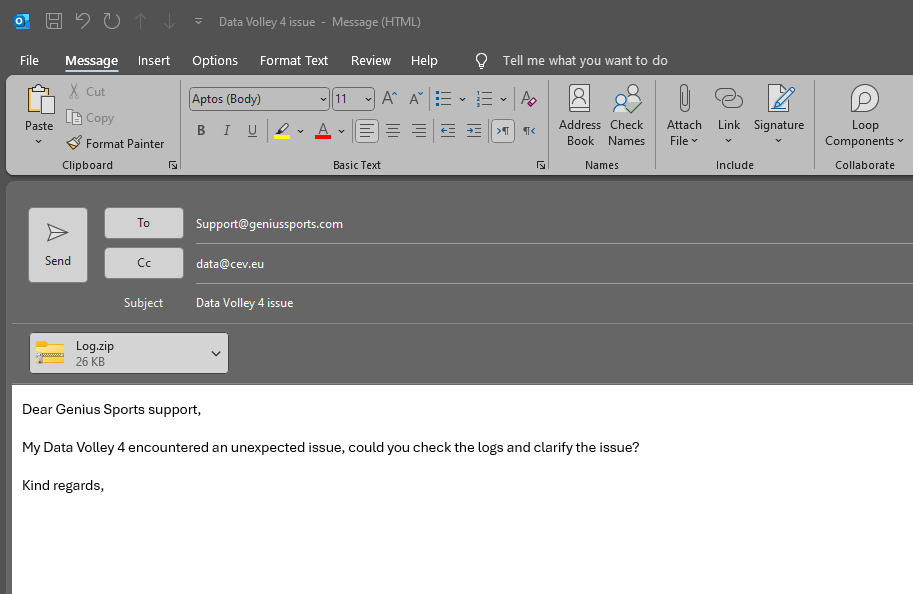Click the Cut button
This screenshot has width=913, height=594.
click(x=87, y=91)
